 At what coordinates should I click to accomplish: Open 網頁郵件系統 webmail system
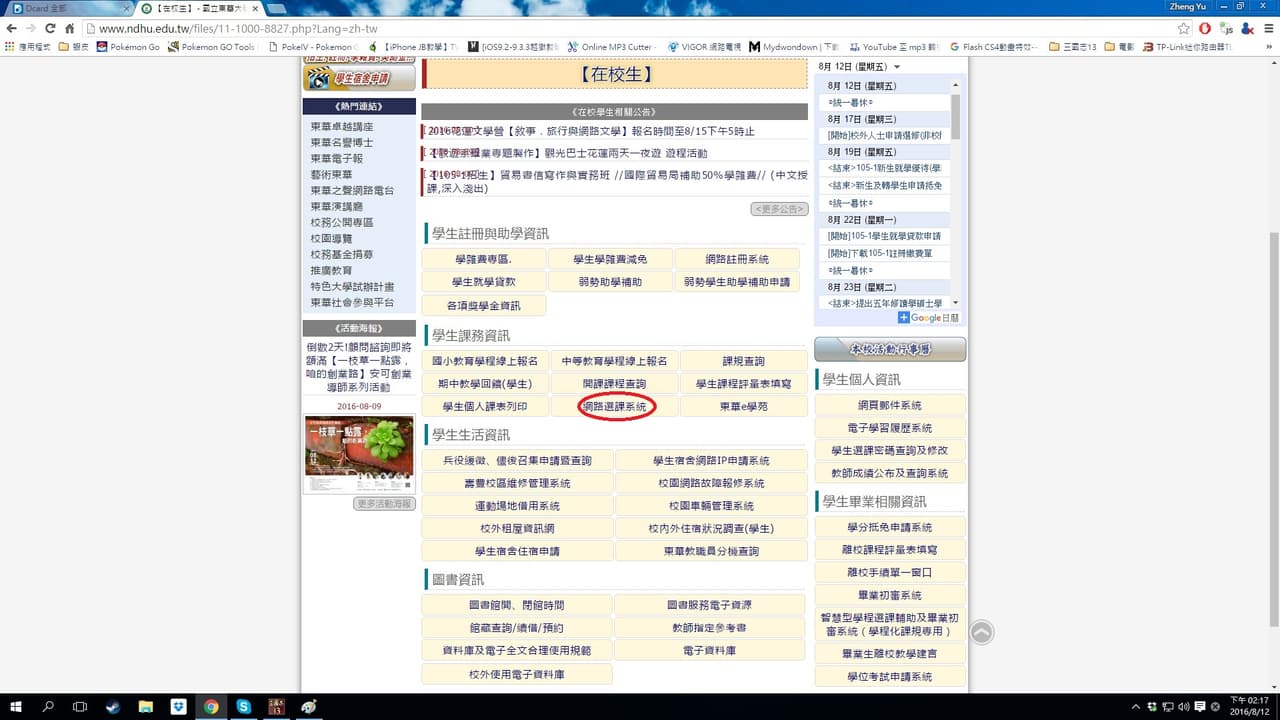(890, 405)
